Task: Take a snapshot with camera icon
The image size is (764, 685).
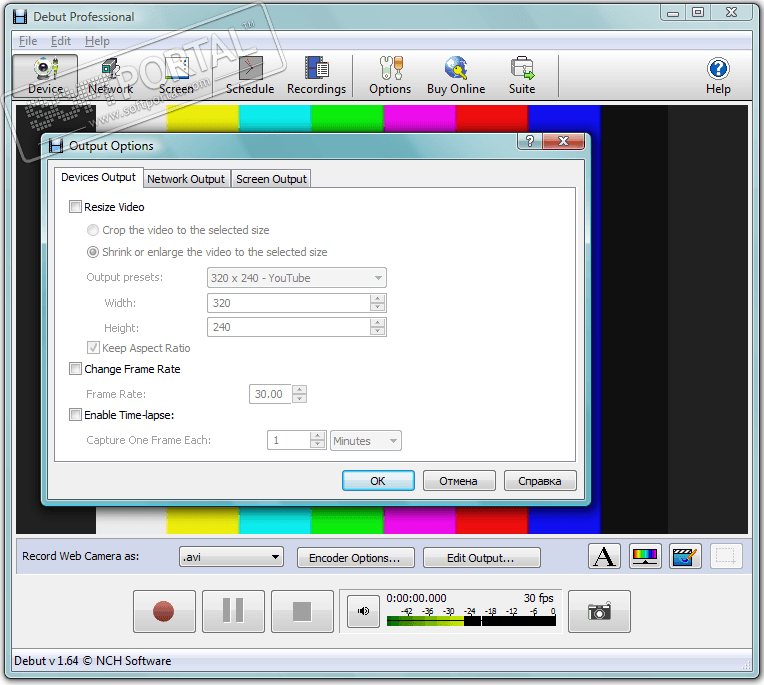Action: [599, 611]
